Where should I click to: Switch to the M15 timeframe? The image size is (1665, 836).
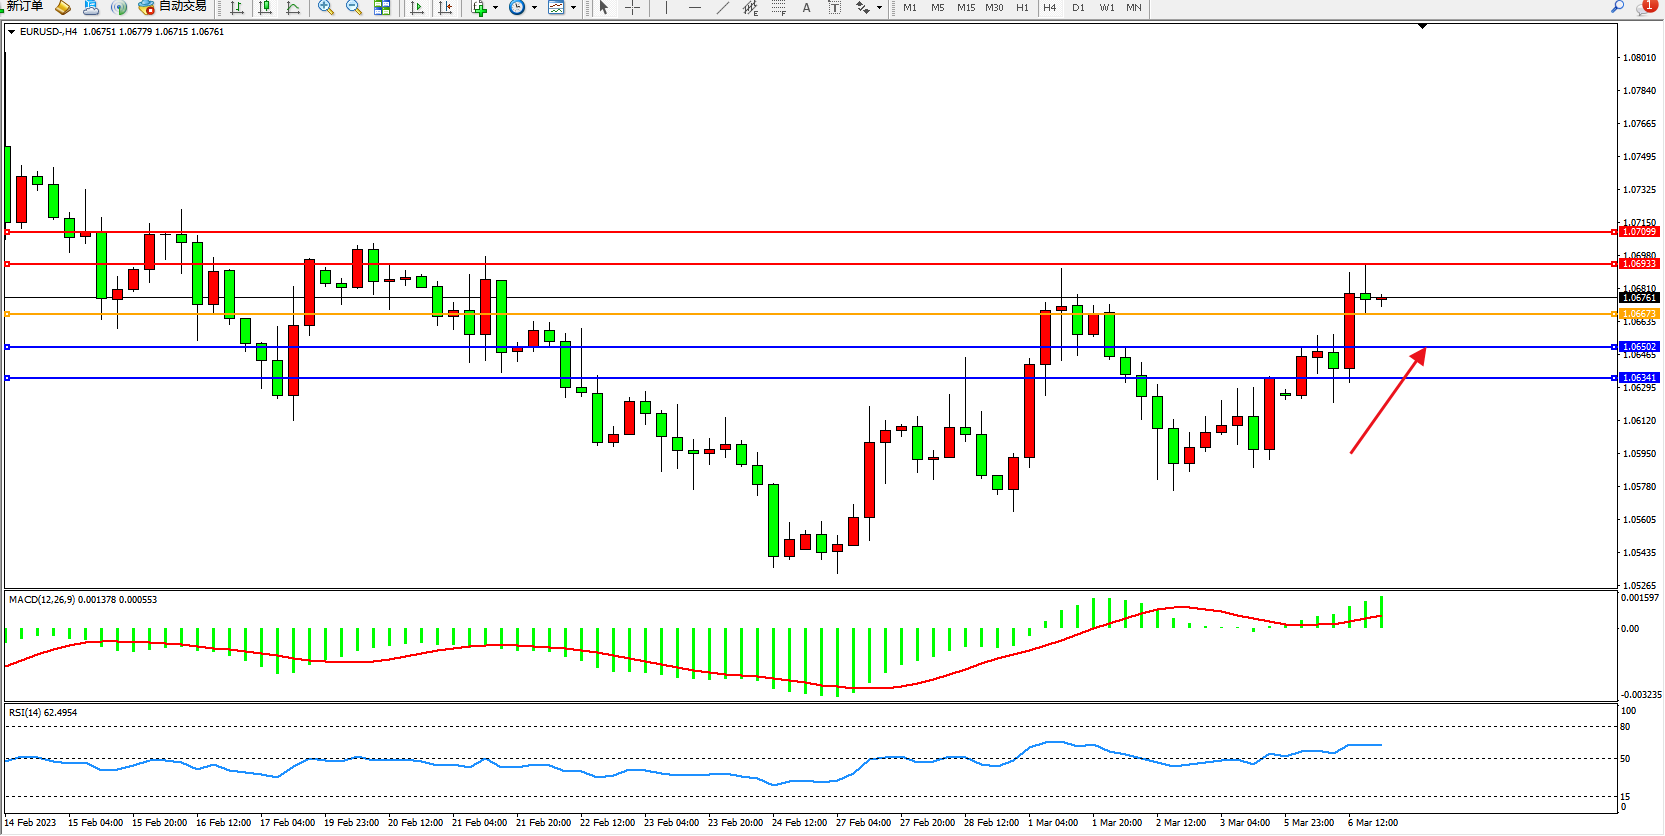(x=965, y=8)
